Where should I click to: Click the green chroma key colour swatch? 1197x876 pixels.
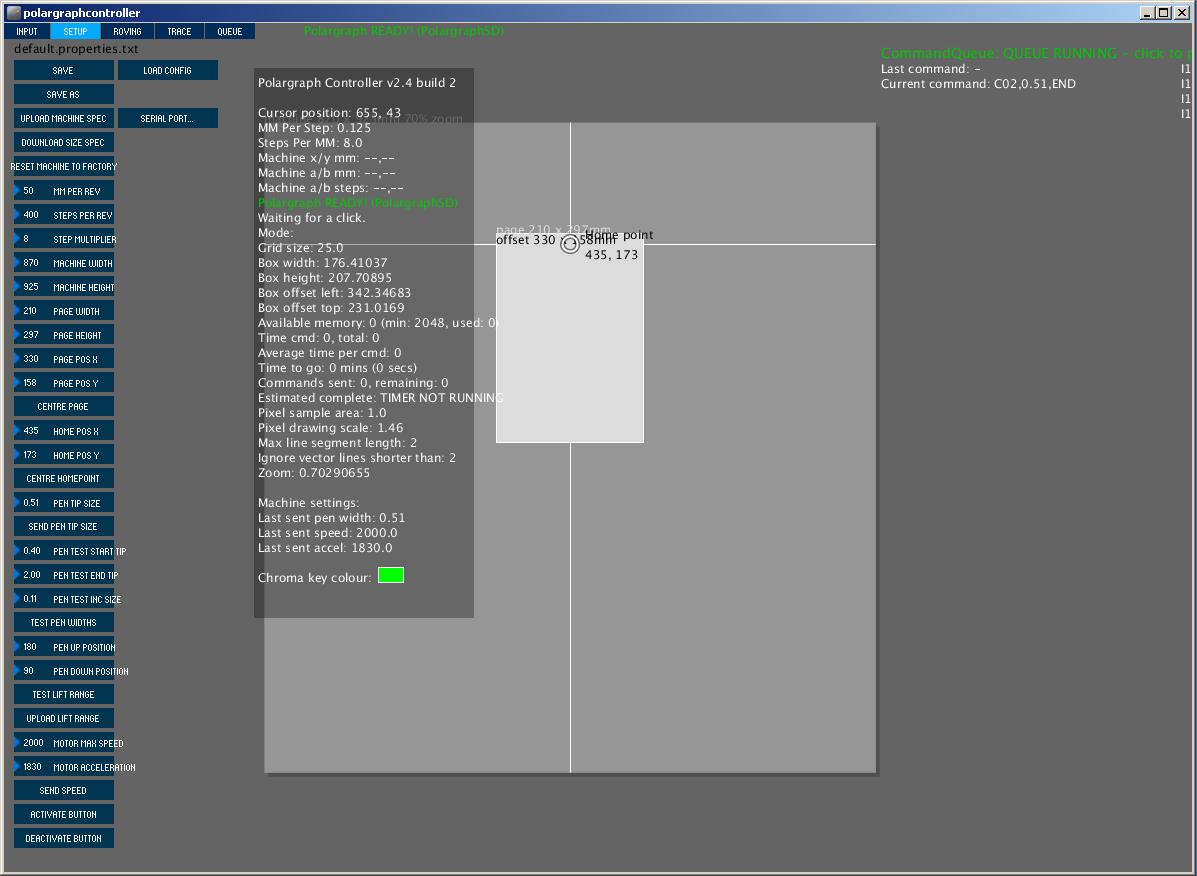point(391,575)
